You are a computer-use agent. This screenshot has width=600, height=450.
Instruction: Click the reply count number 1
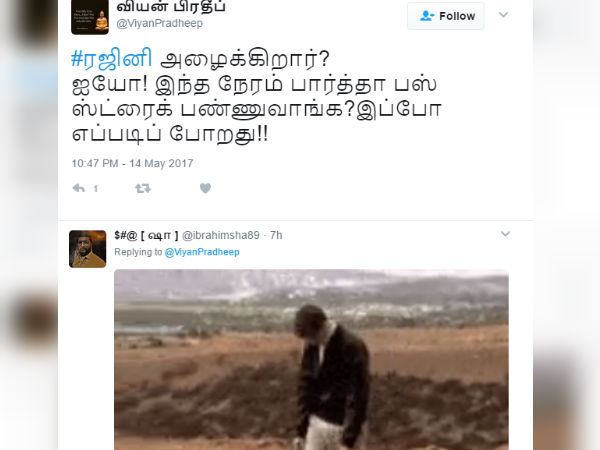(96, 189)
